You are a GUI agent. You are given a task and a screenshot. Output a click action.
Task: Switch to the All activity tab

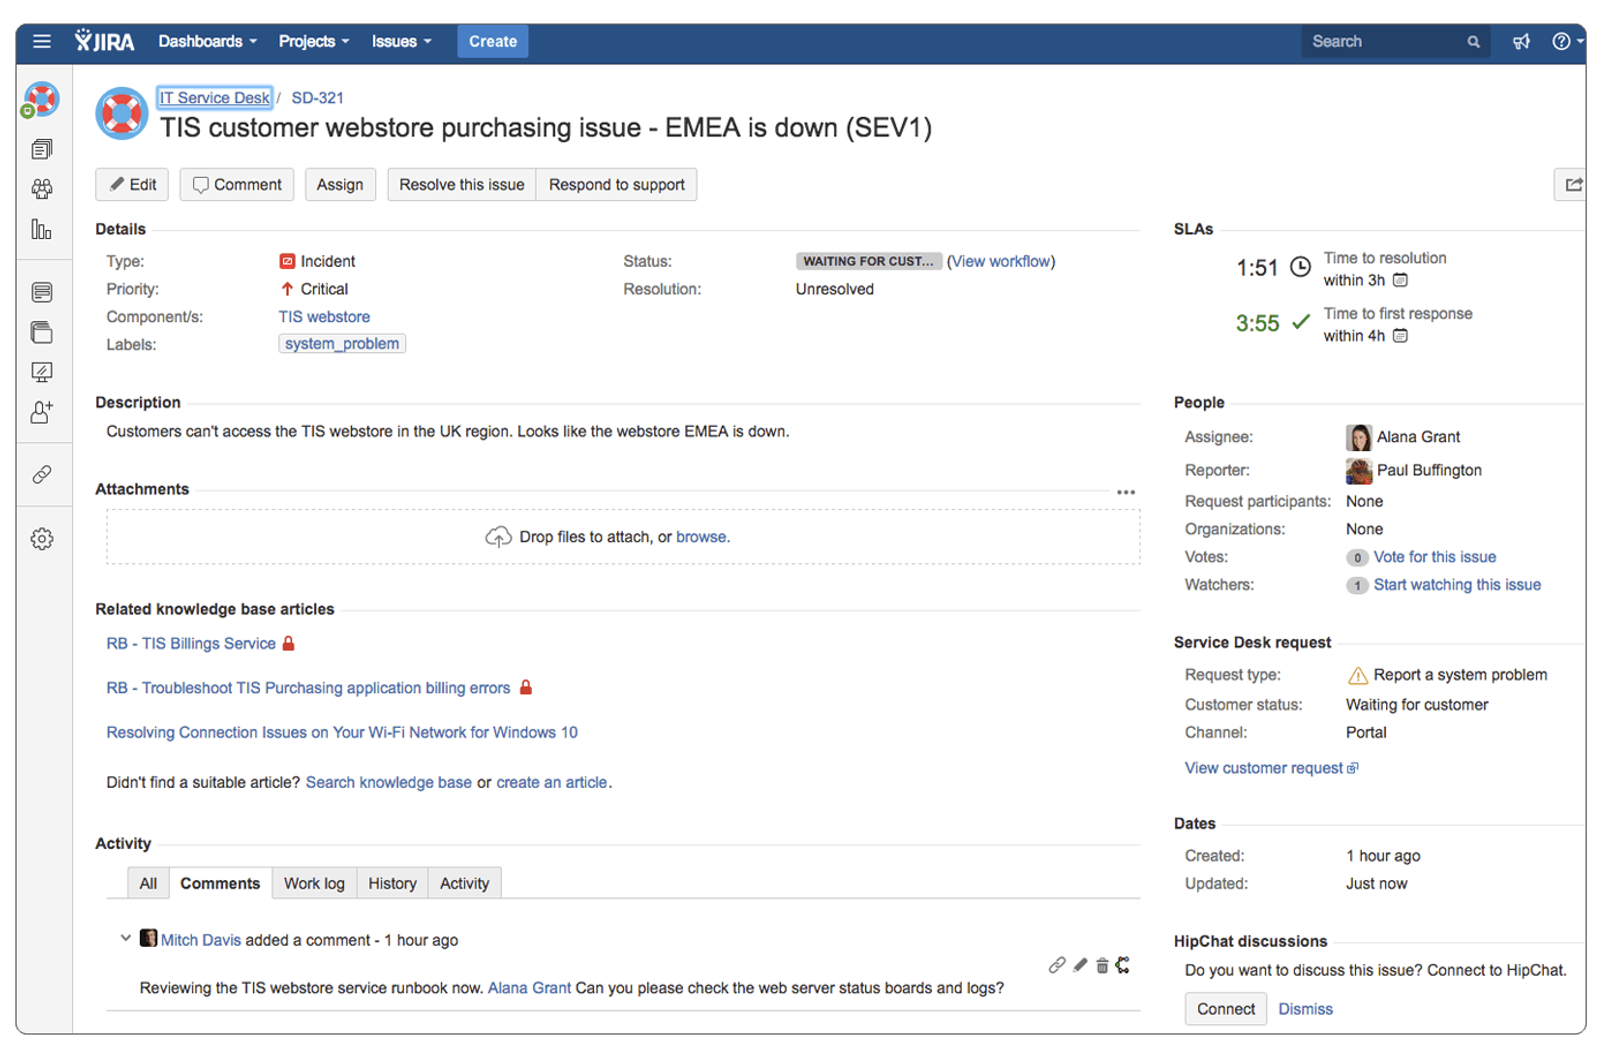coord(148,883)
